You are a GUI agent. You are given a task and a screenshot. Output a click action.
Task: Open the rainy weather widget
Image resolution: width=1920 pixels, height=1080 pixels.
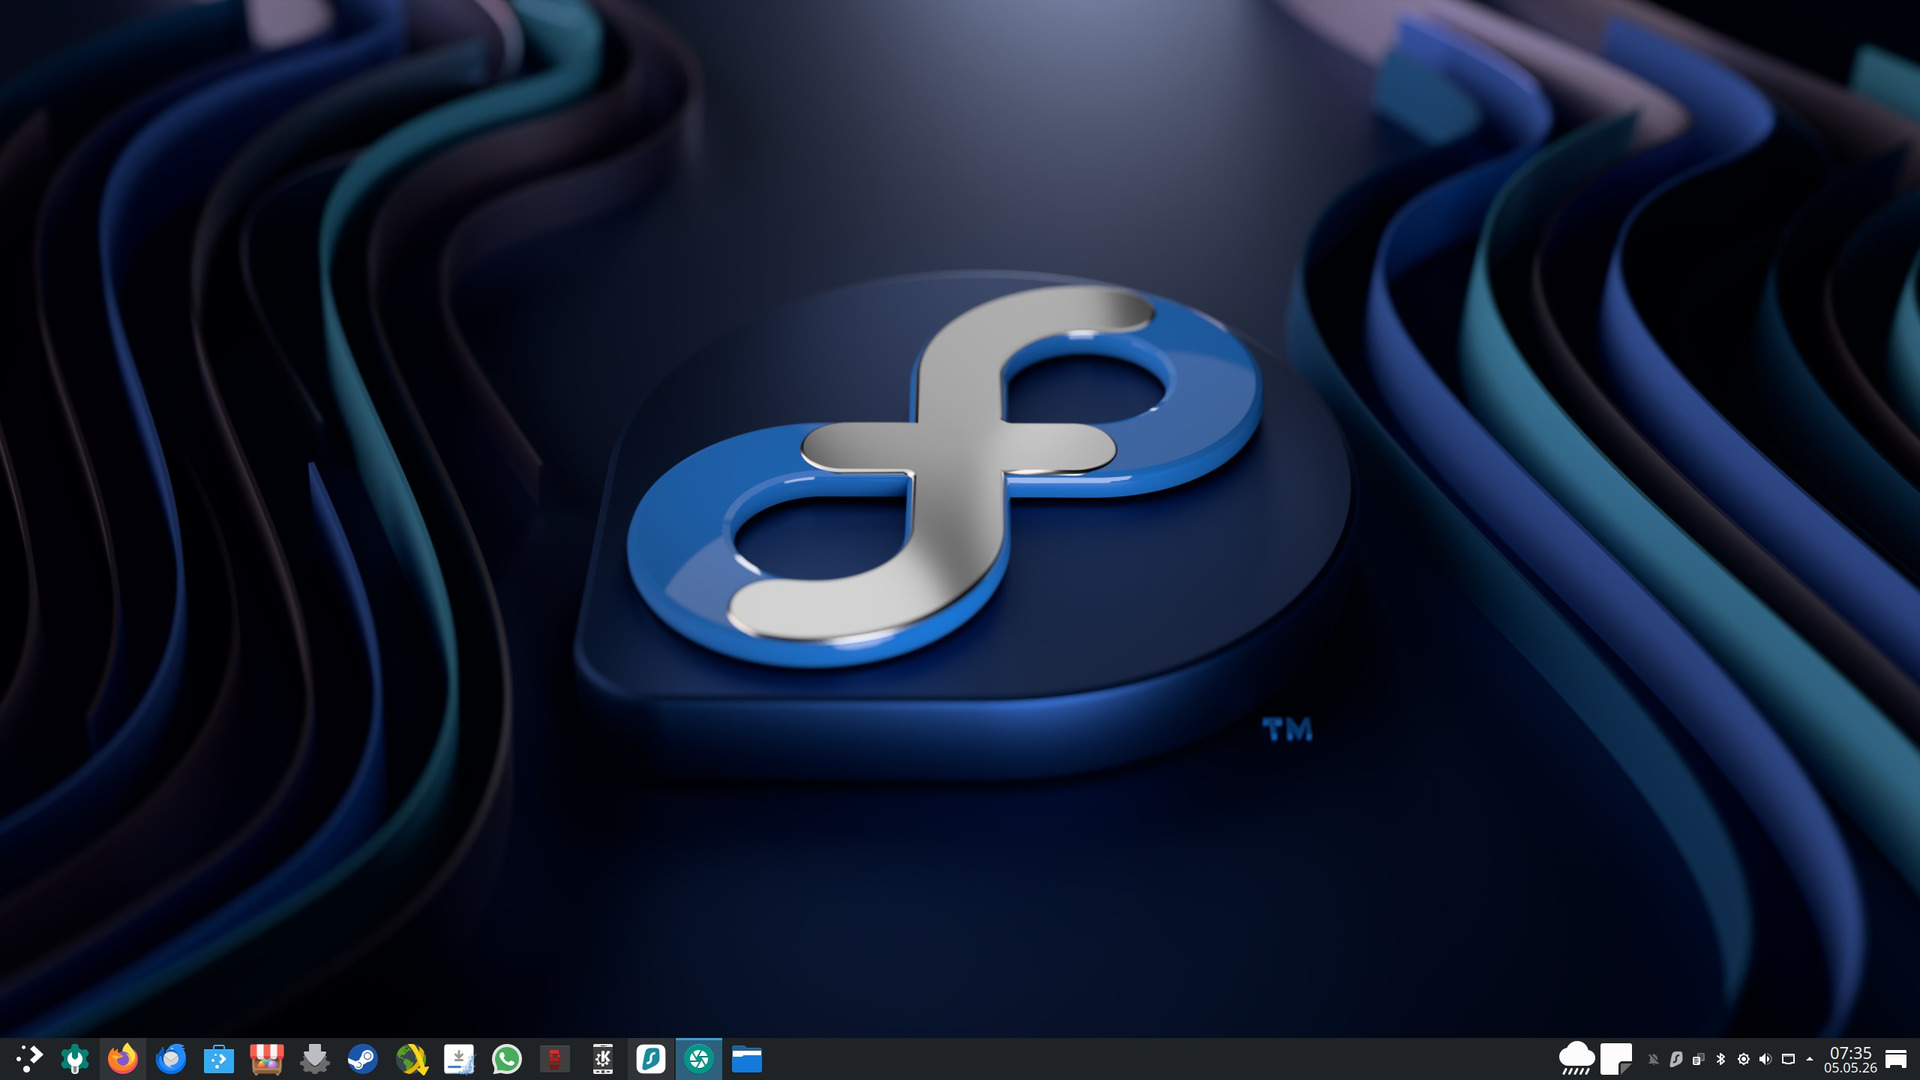1577,1058
